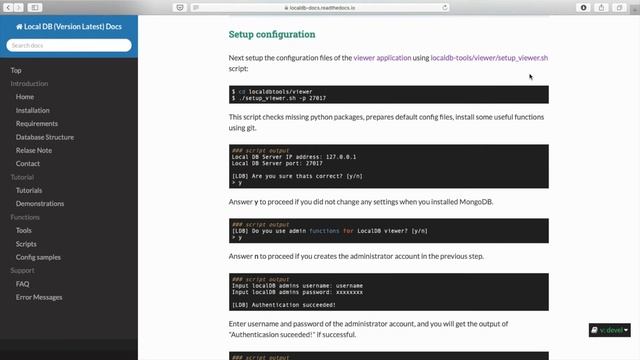Click the 'Local DB Server IP address' line
Viewport: 640px width, 360px height.
[294, 157]
